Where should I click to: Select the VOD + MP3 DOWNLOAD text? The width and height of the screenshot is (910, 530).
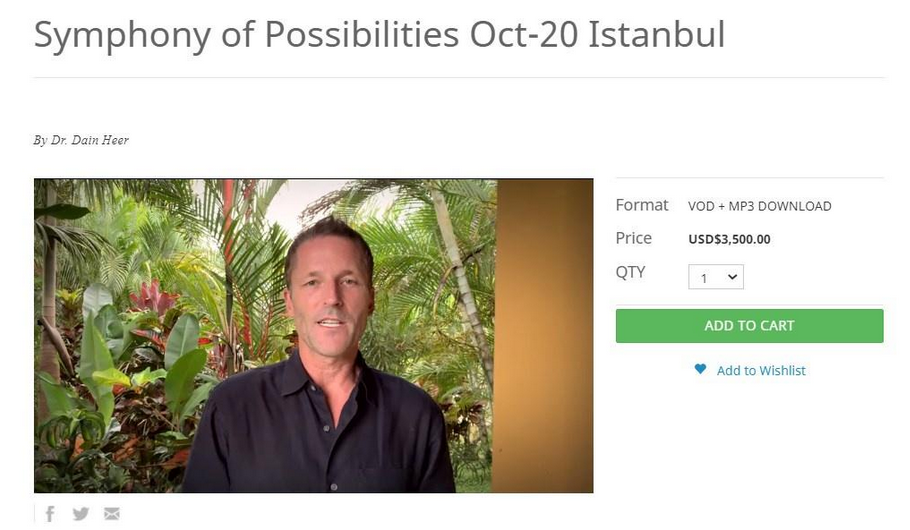[759, 206]
